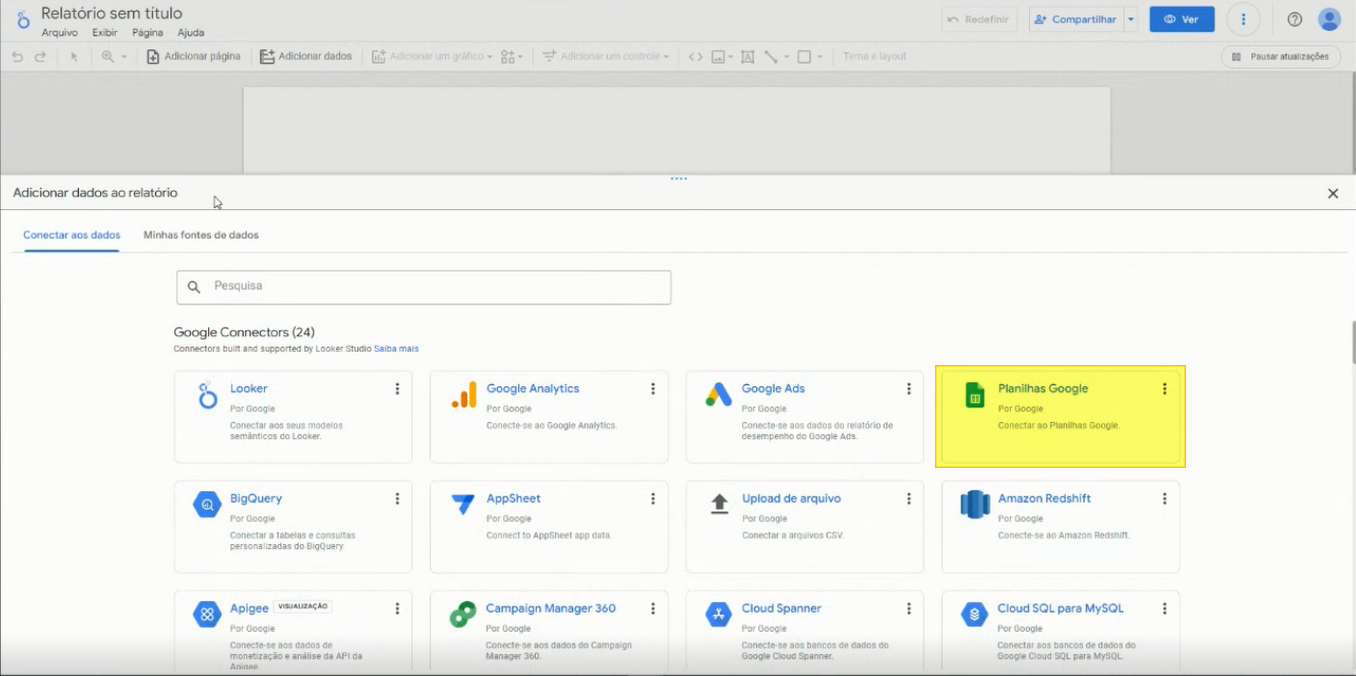Click the embed URL code icon
Screen dimensions: 1356x676
[695, 57]
